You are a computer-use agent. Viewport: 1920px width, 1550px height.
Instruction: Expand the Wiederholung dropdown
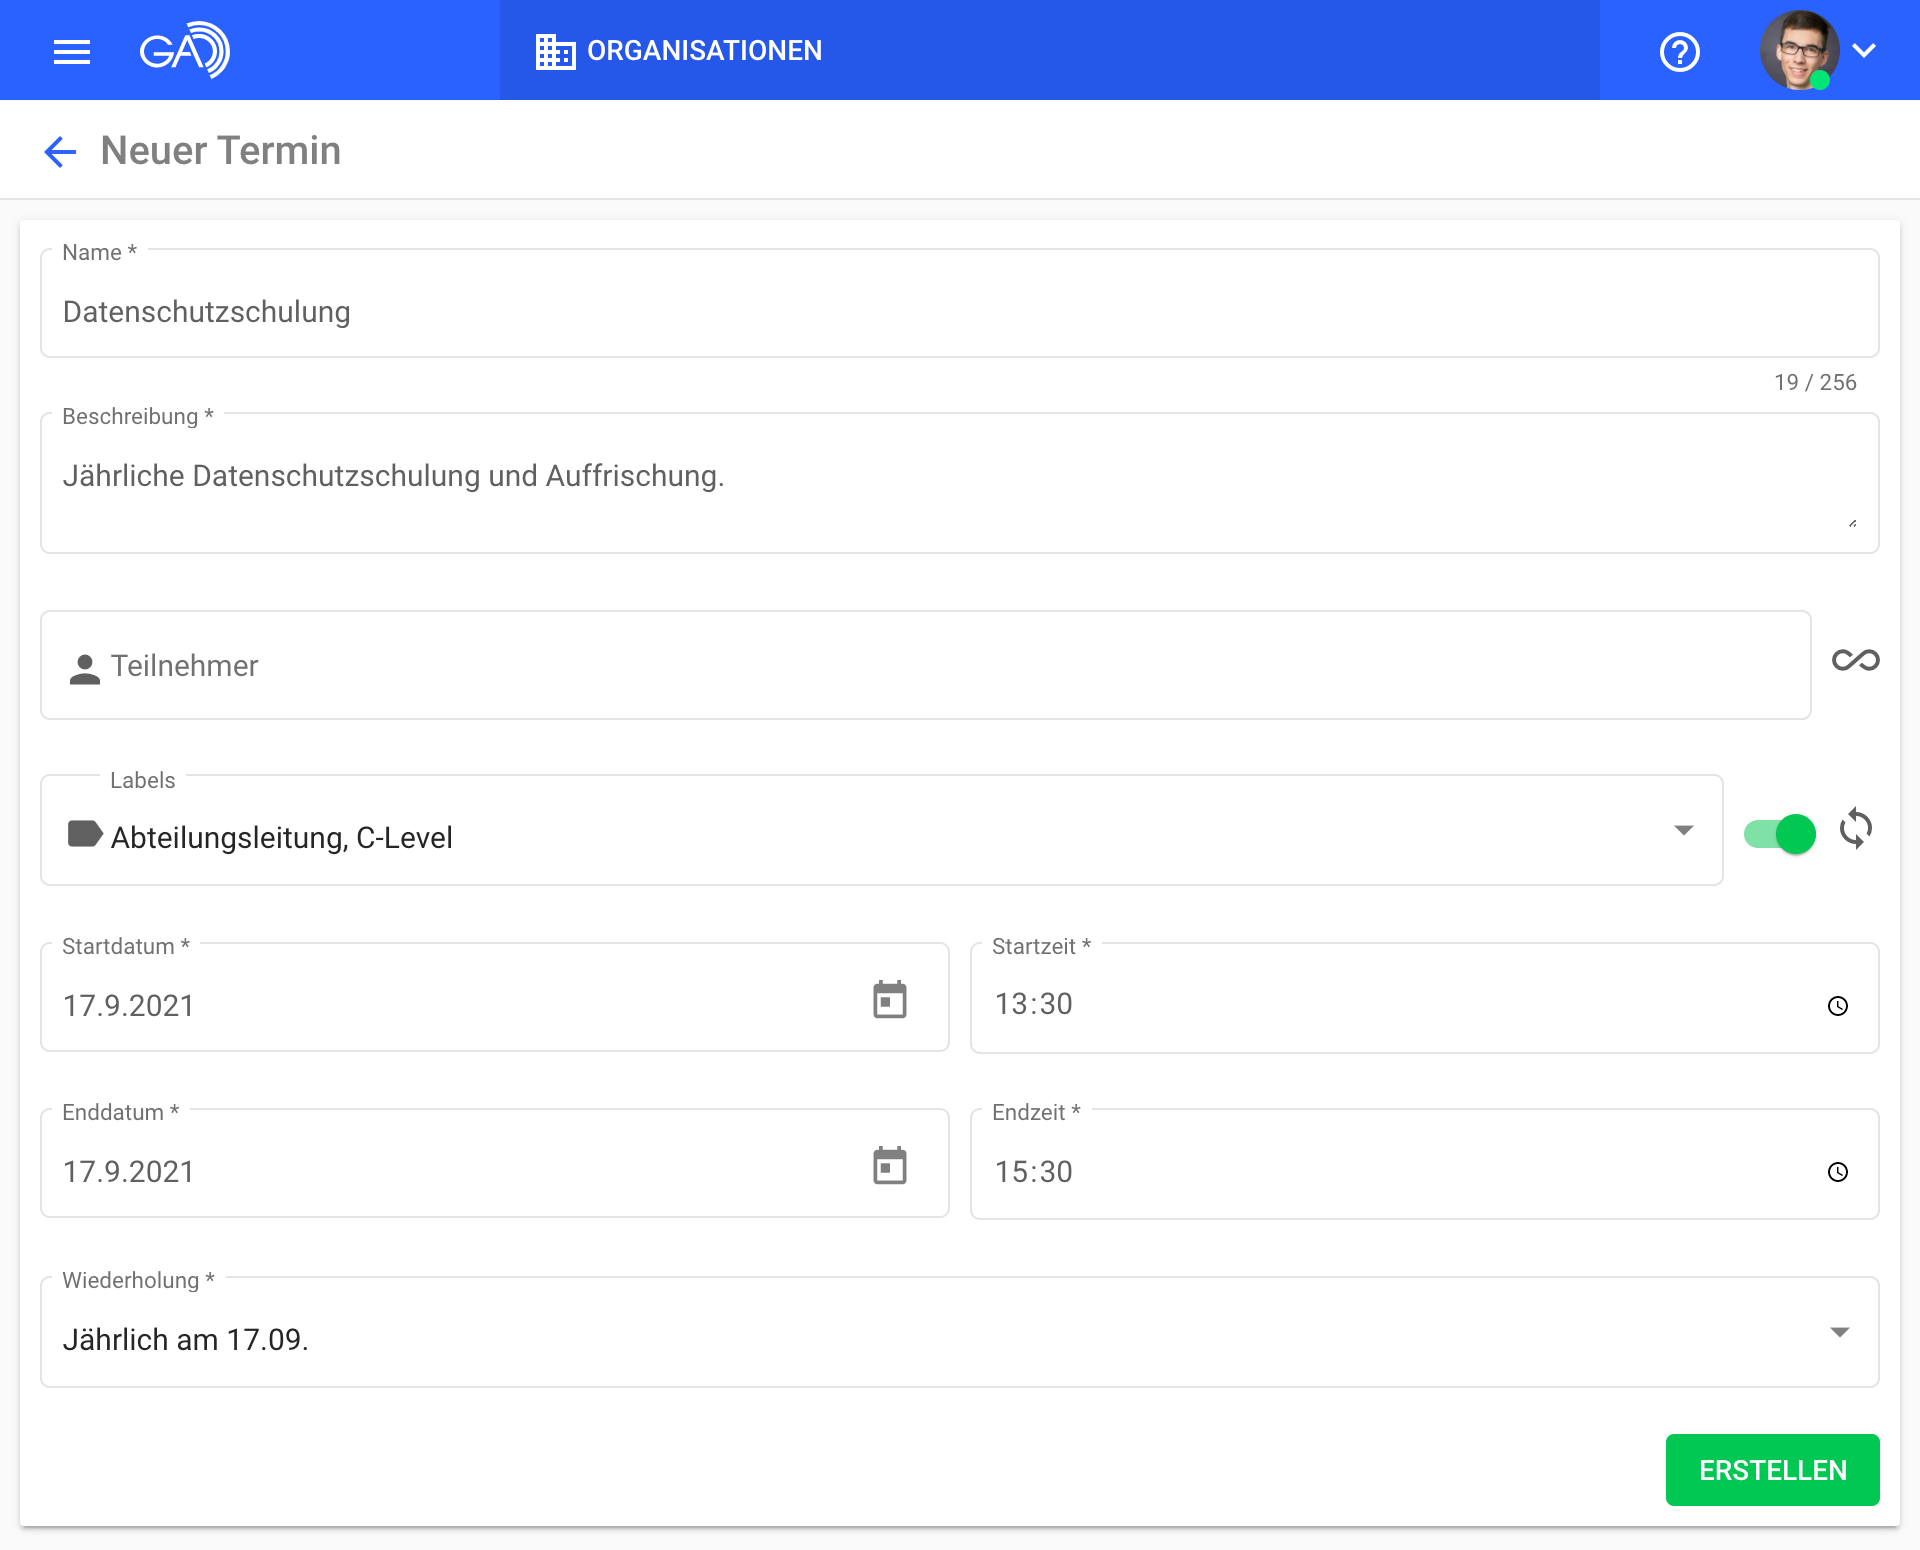[x=1838, y=1332]
